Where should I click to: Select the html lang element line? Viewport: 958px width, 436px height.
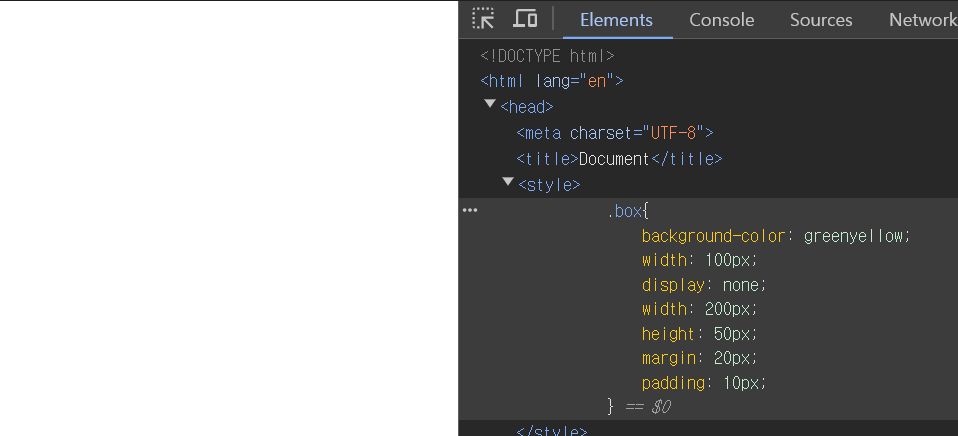551,81
